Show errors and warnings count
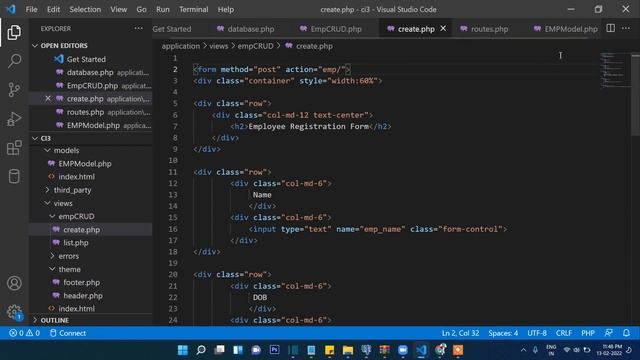Image resolution: width=640 pixels, height=360 pixels. point(24,333)
